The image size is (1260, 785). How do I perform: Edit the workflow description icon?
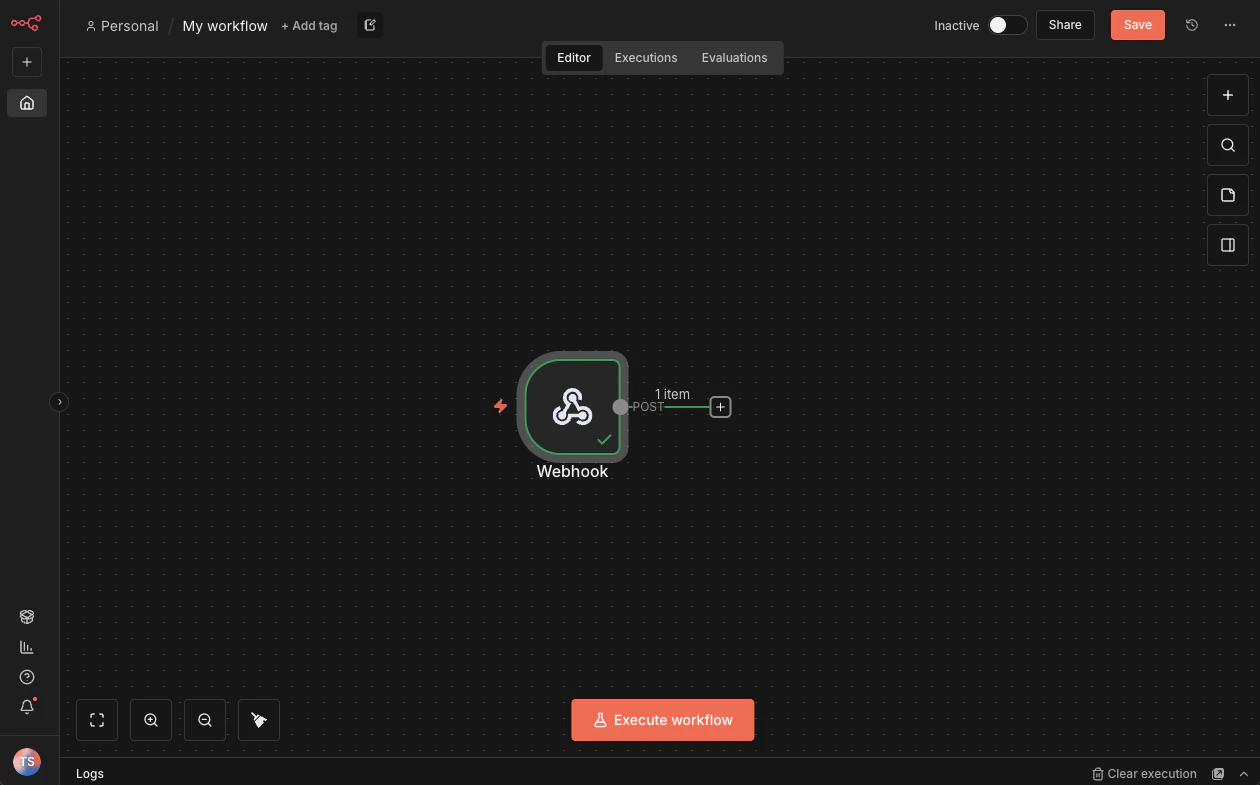click(370, 25)
